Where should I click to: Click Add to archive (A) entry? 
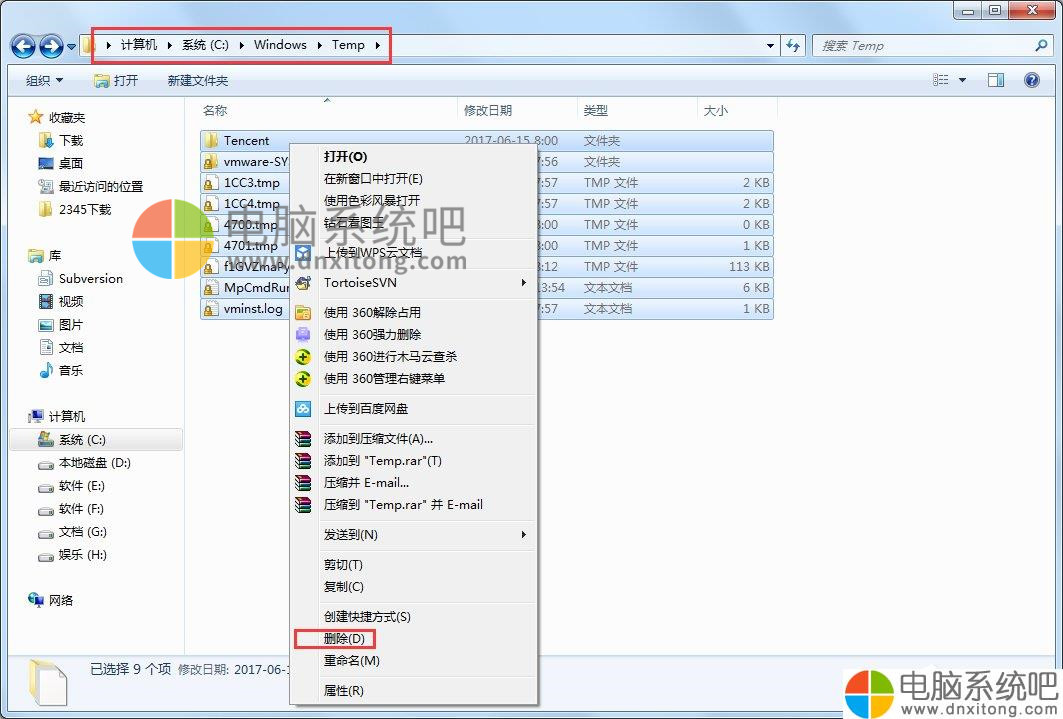378,439
